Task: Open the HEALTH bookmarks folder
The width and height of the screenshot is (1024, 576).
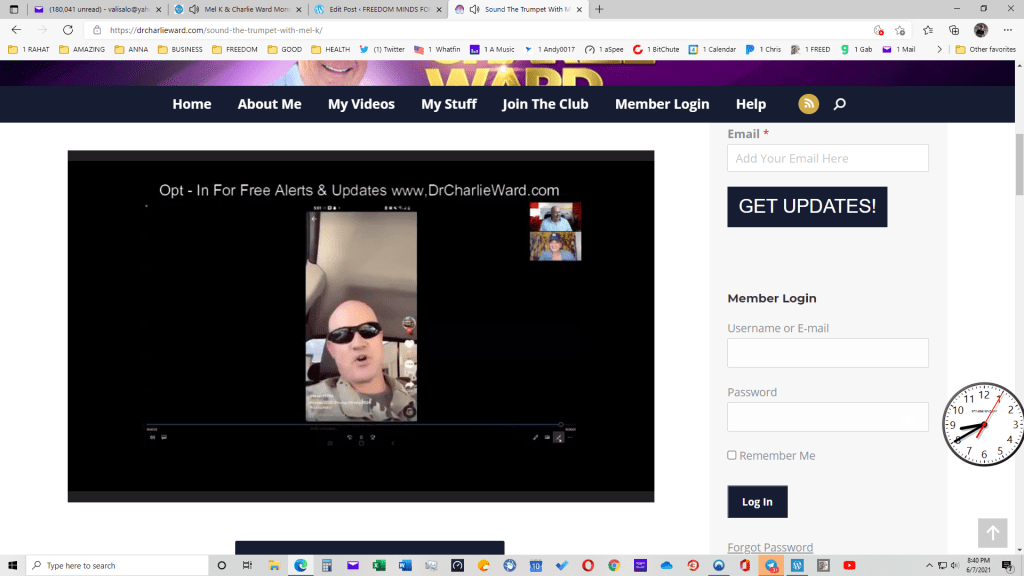Action: click(x=330, y=49)
